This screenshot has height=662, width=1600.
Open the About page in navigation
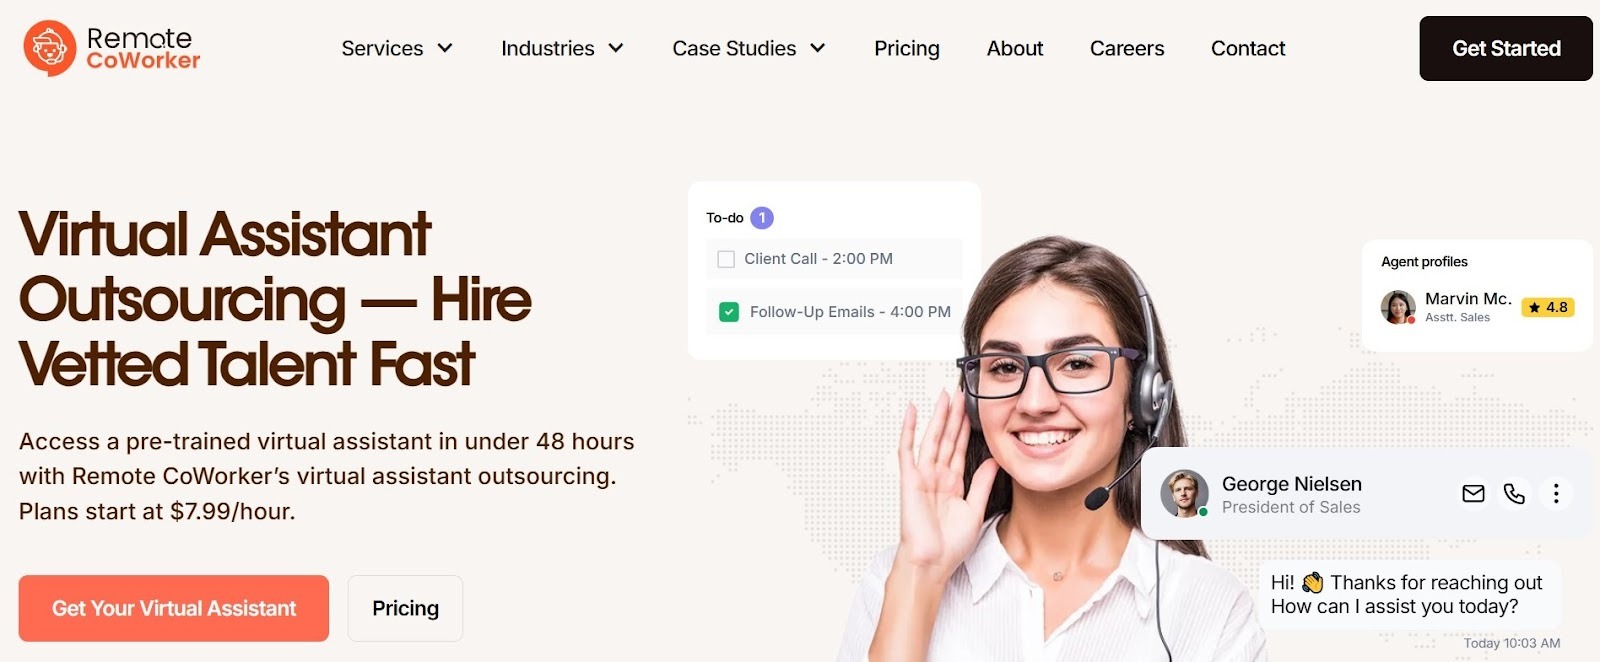pos(1015,48)
